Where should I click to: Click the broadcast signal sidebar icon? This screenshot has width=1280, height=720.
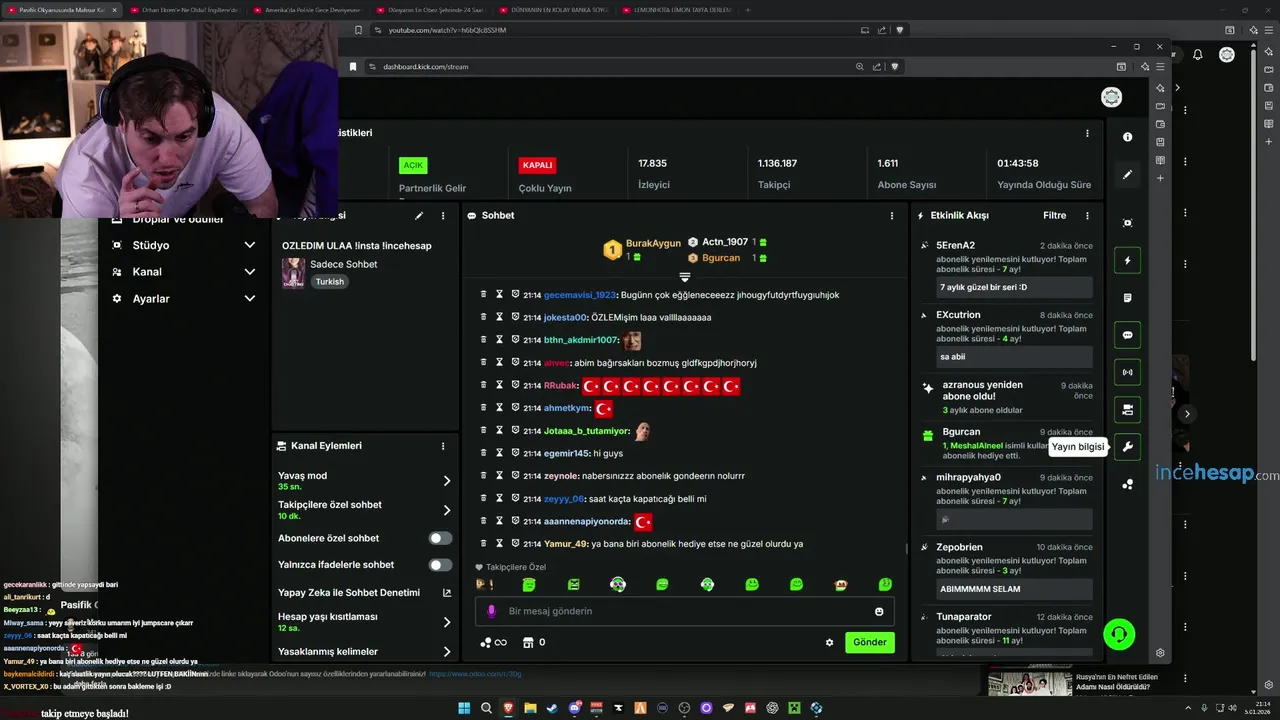coord(1127,372)
